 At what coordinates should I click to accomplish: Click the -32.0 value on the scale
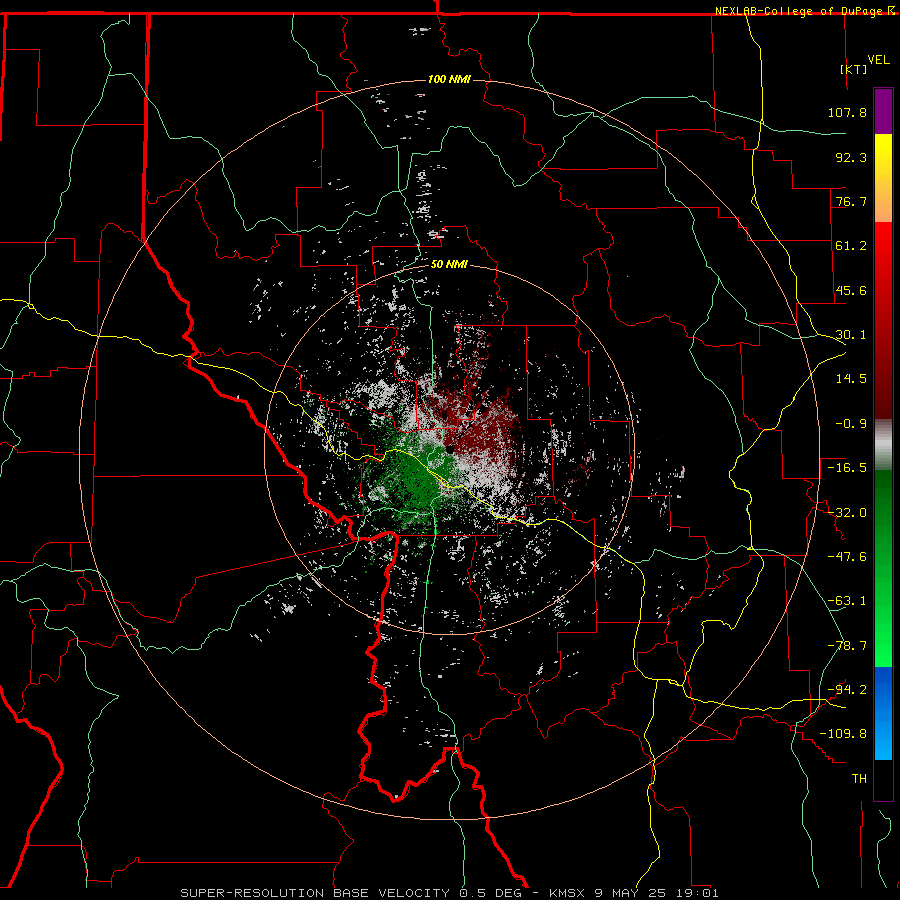point(847,512)
